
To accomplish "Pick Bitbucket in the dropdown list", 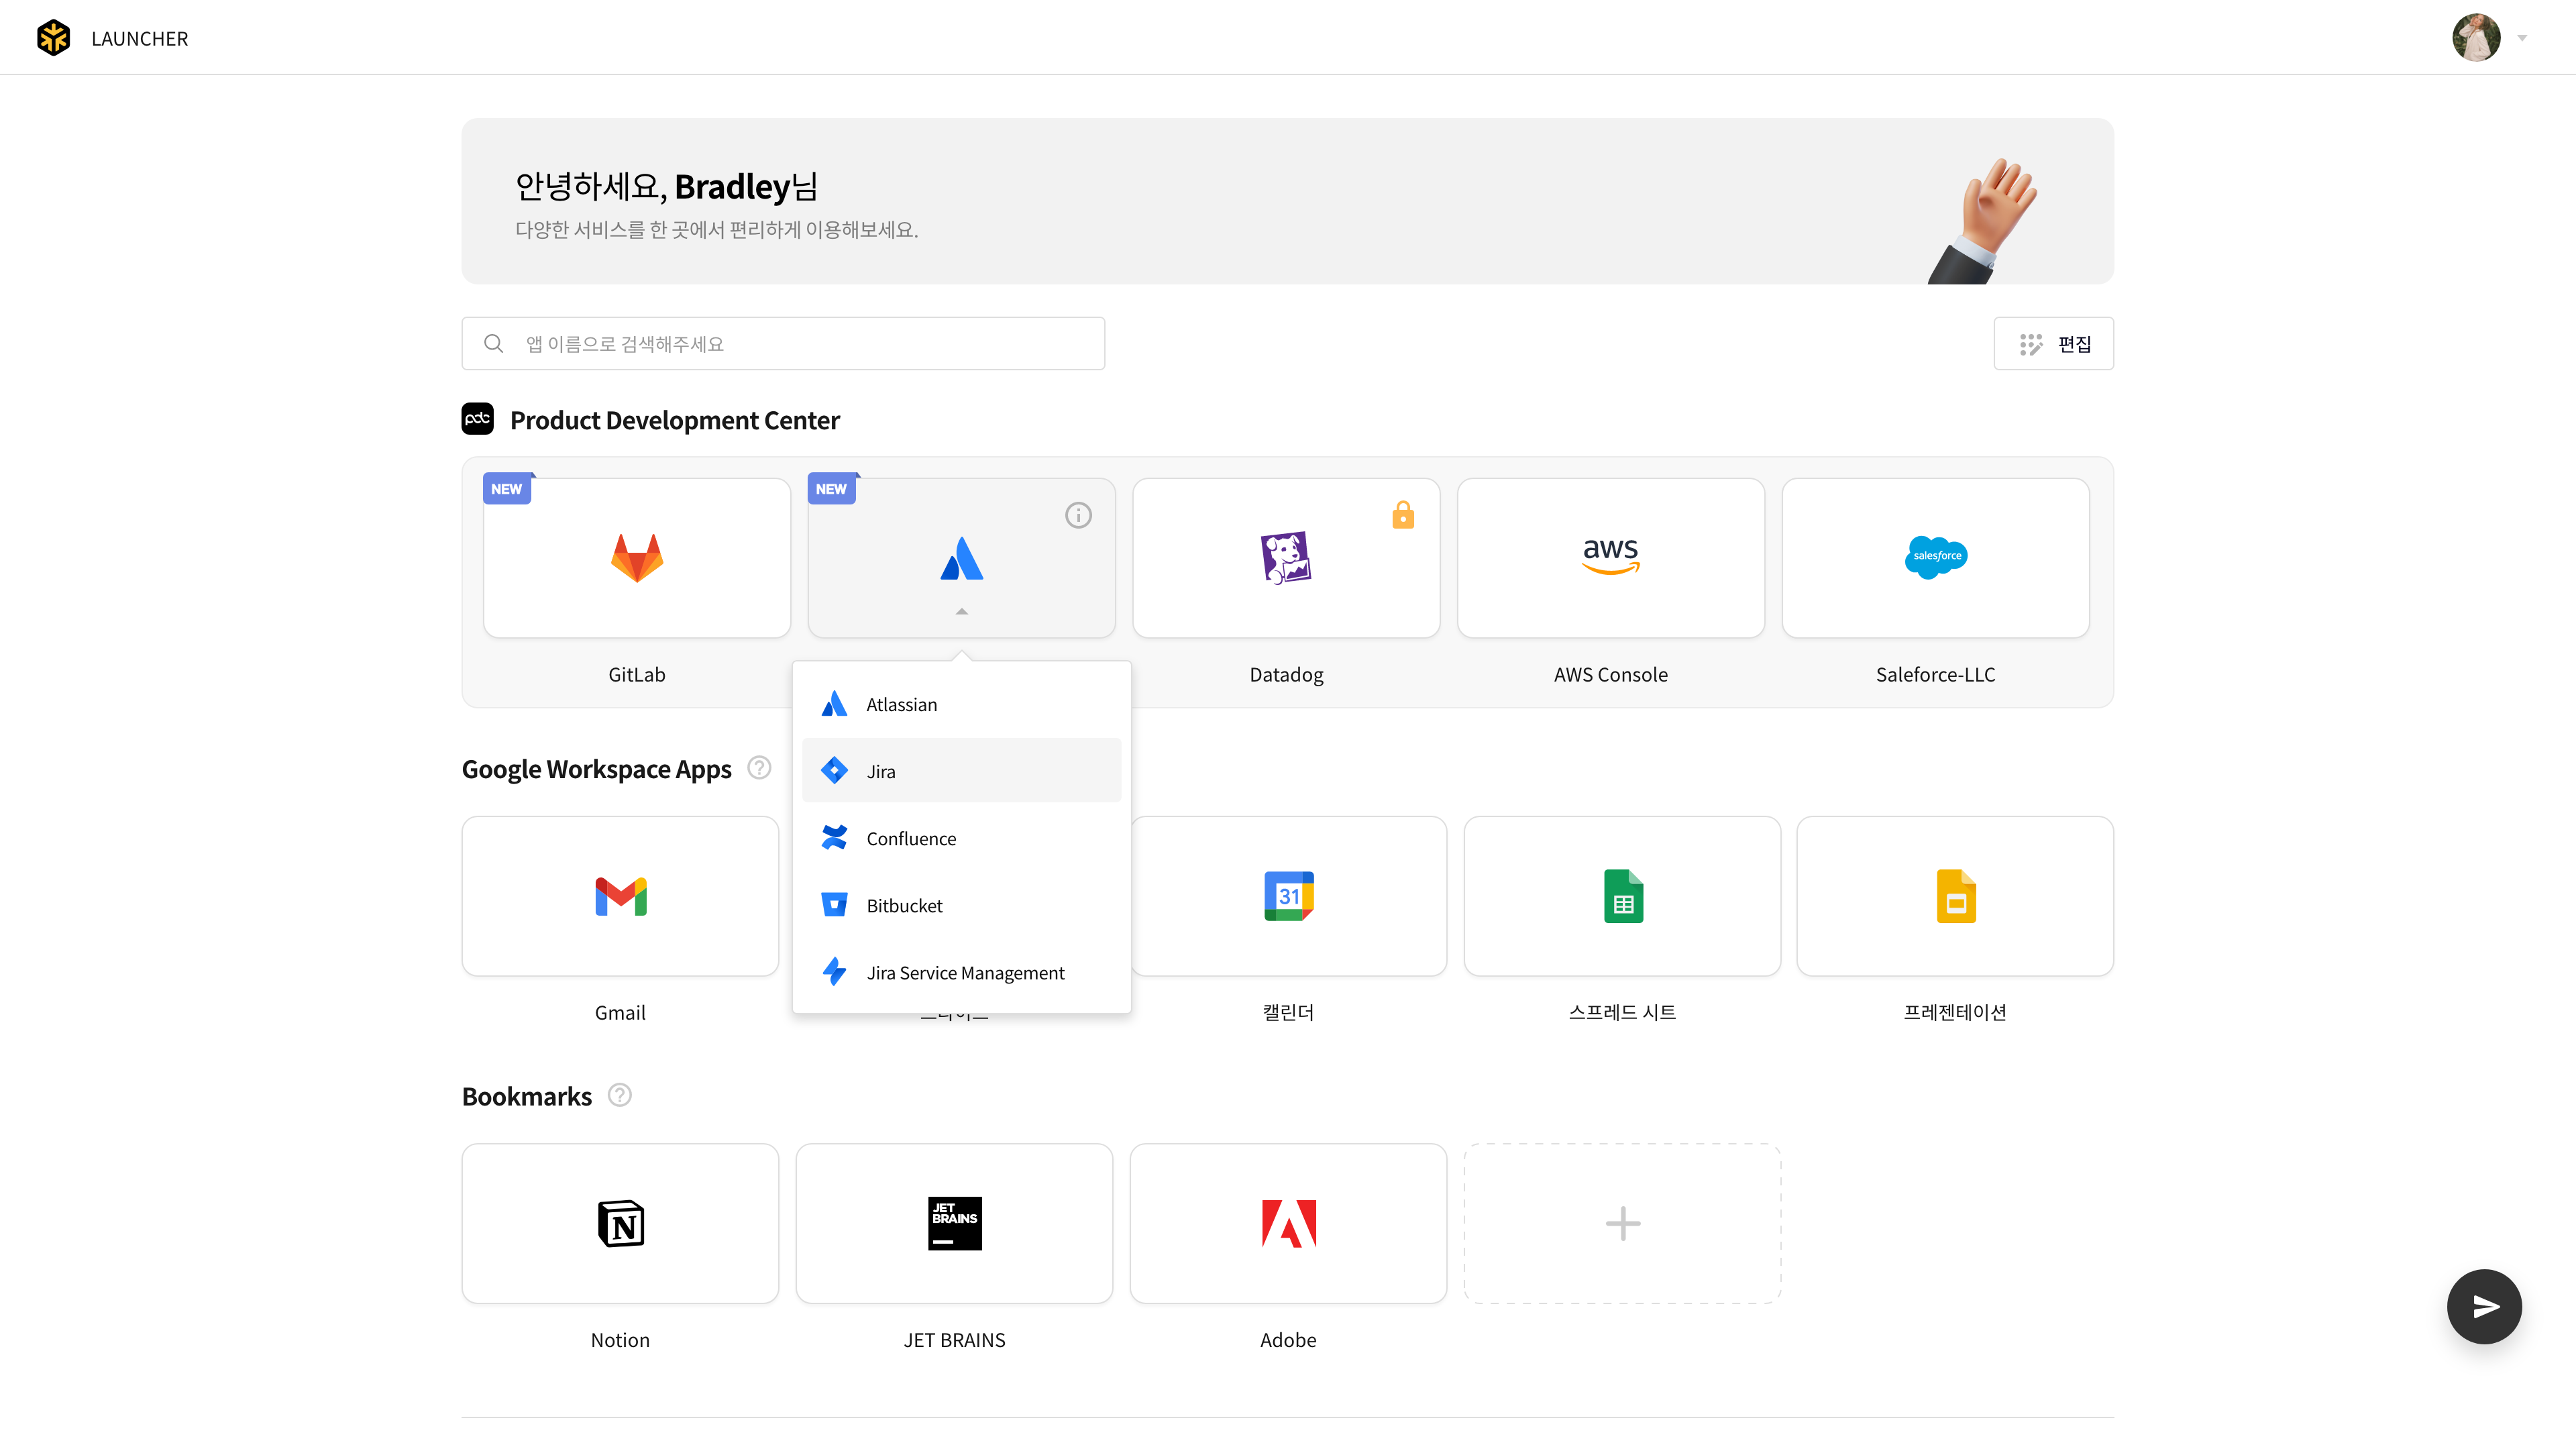I will (961, 905).
